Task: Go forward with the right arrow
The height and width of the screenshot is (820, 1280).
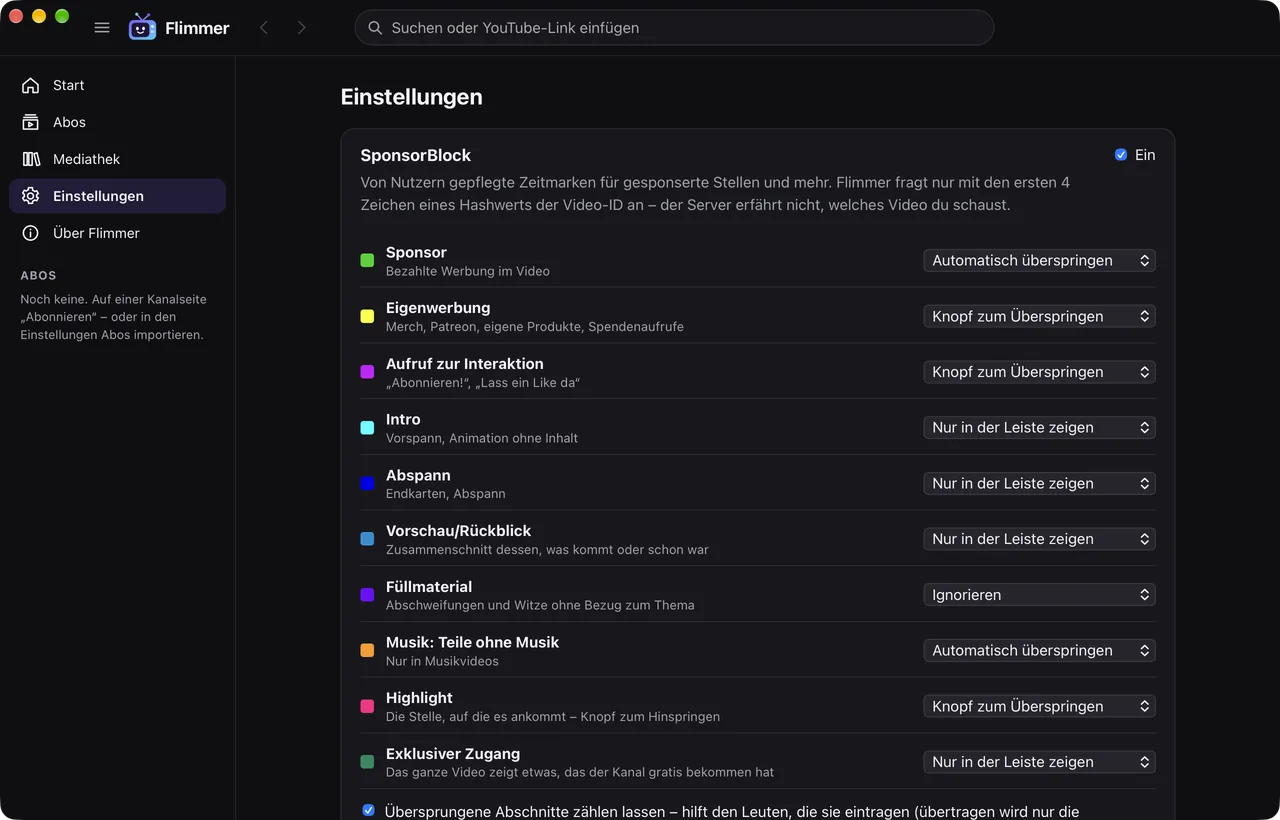Action: tap(301, 28)
